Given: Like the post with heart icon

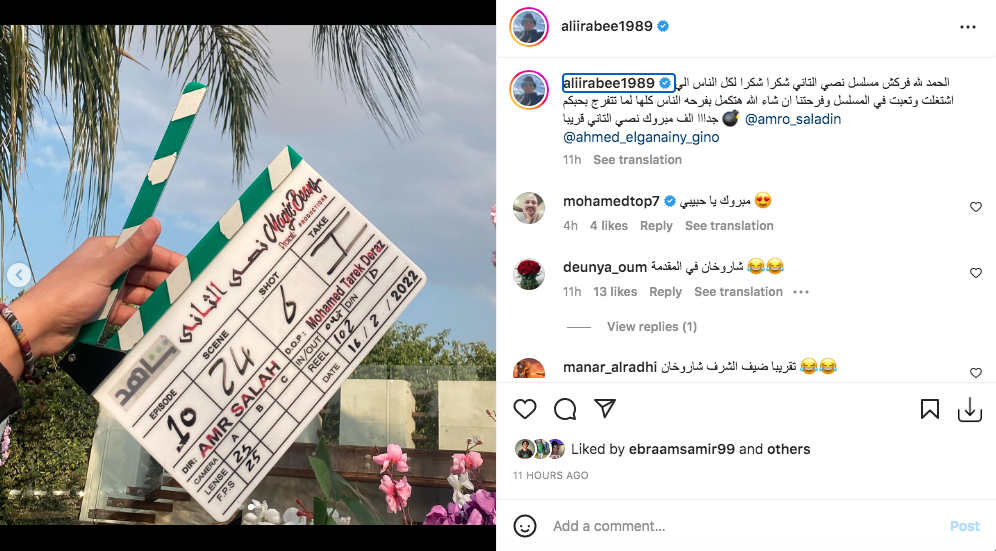Looking at the screenshot, I should [525, 409].
